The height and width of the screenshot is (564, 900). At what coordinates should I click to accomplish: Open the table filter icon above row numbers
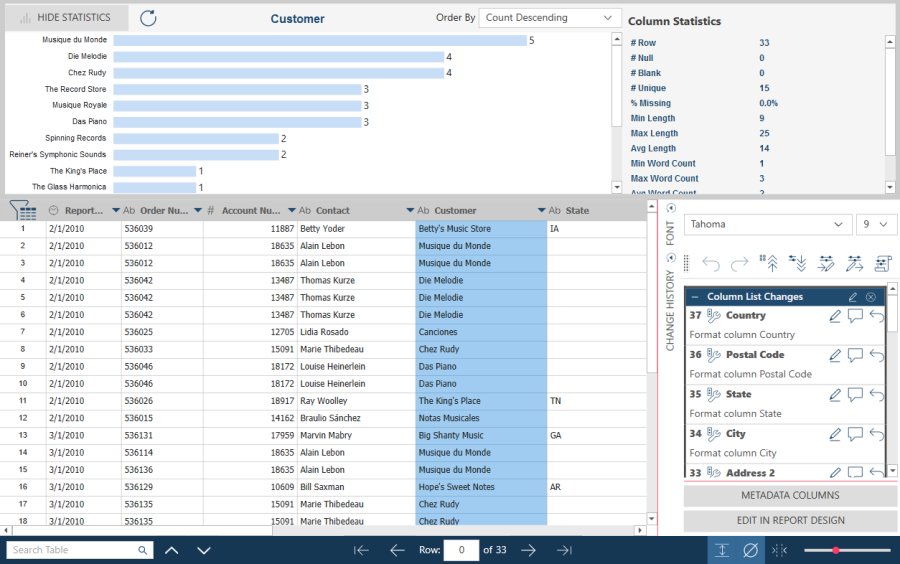(x=23, y=210)
